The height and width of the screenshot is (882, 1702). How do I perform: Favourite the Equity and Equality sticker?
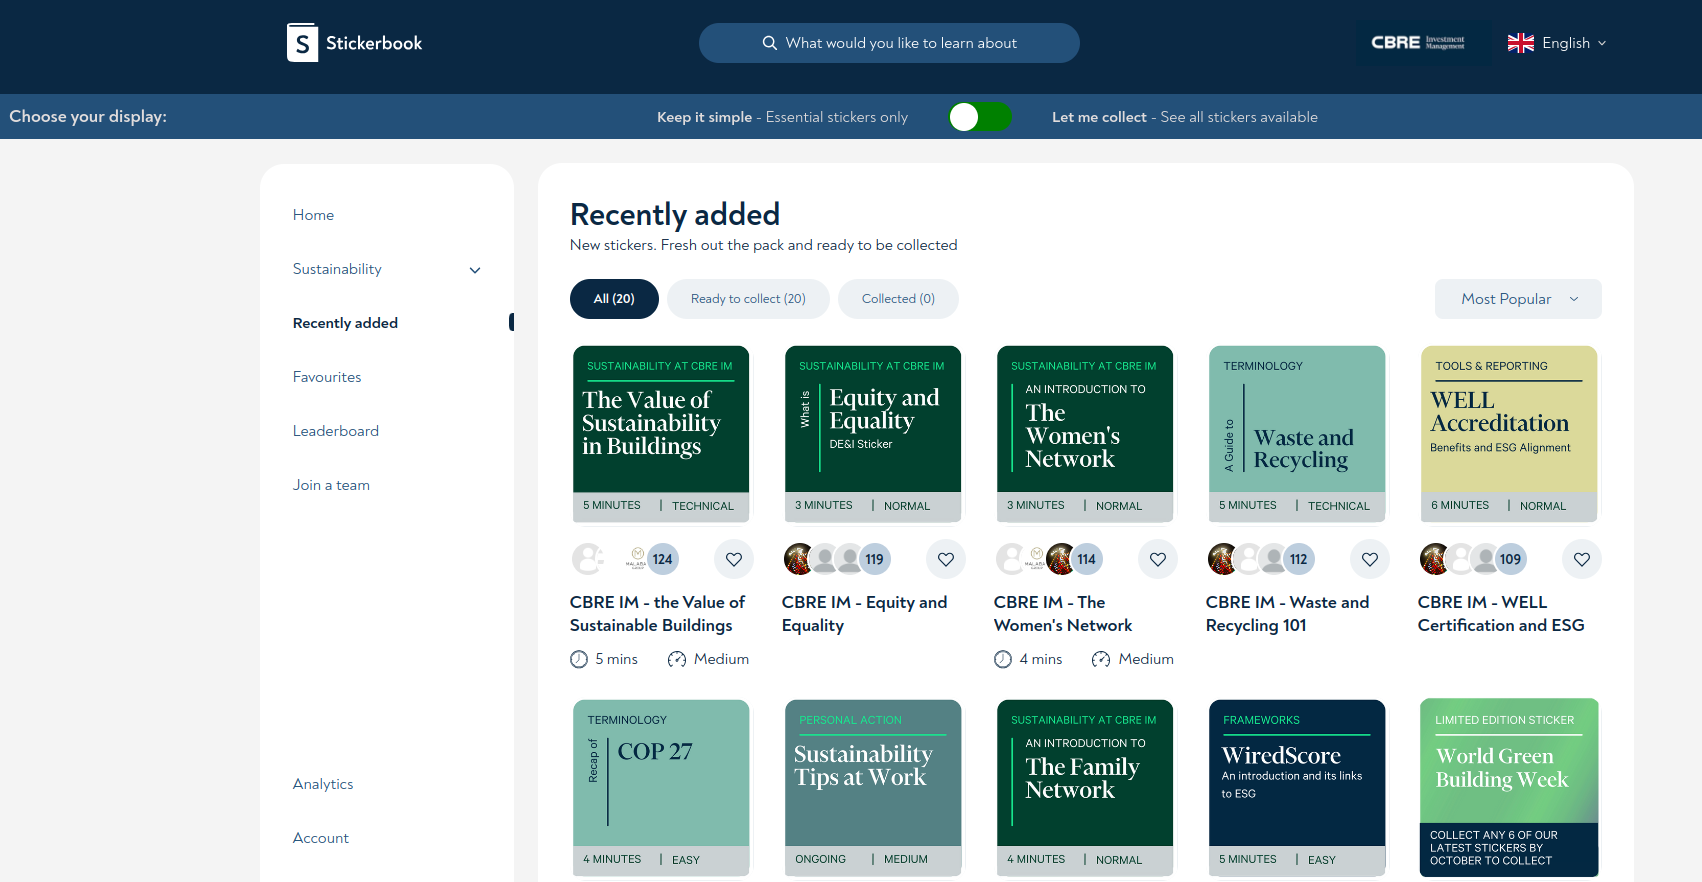click(x=946, y=559)
